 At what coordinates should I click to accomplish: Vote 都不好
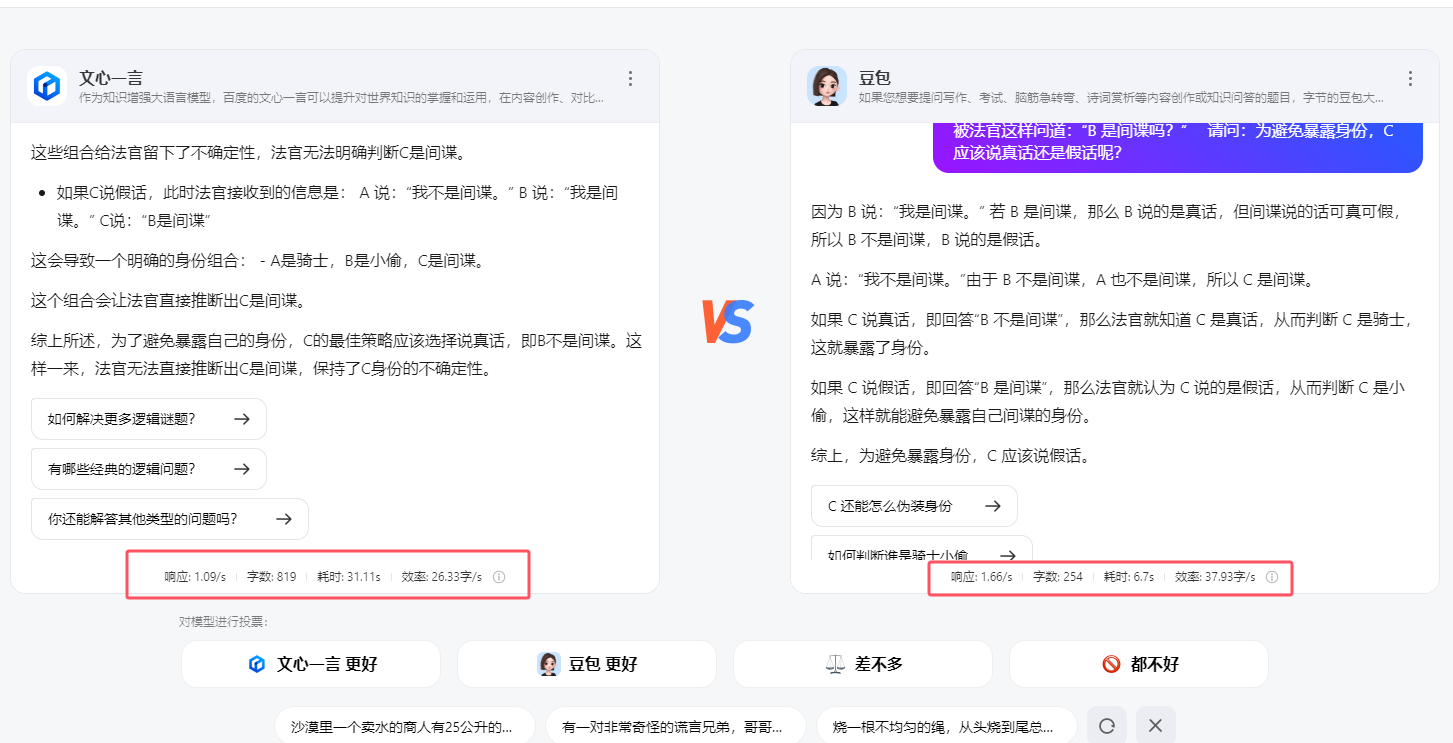(x=1139, y=664)
